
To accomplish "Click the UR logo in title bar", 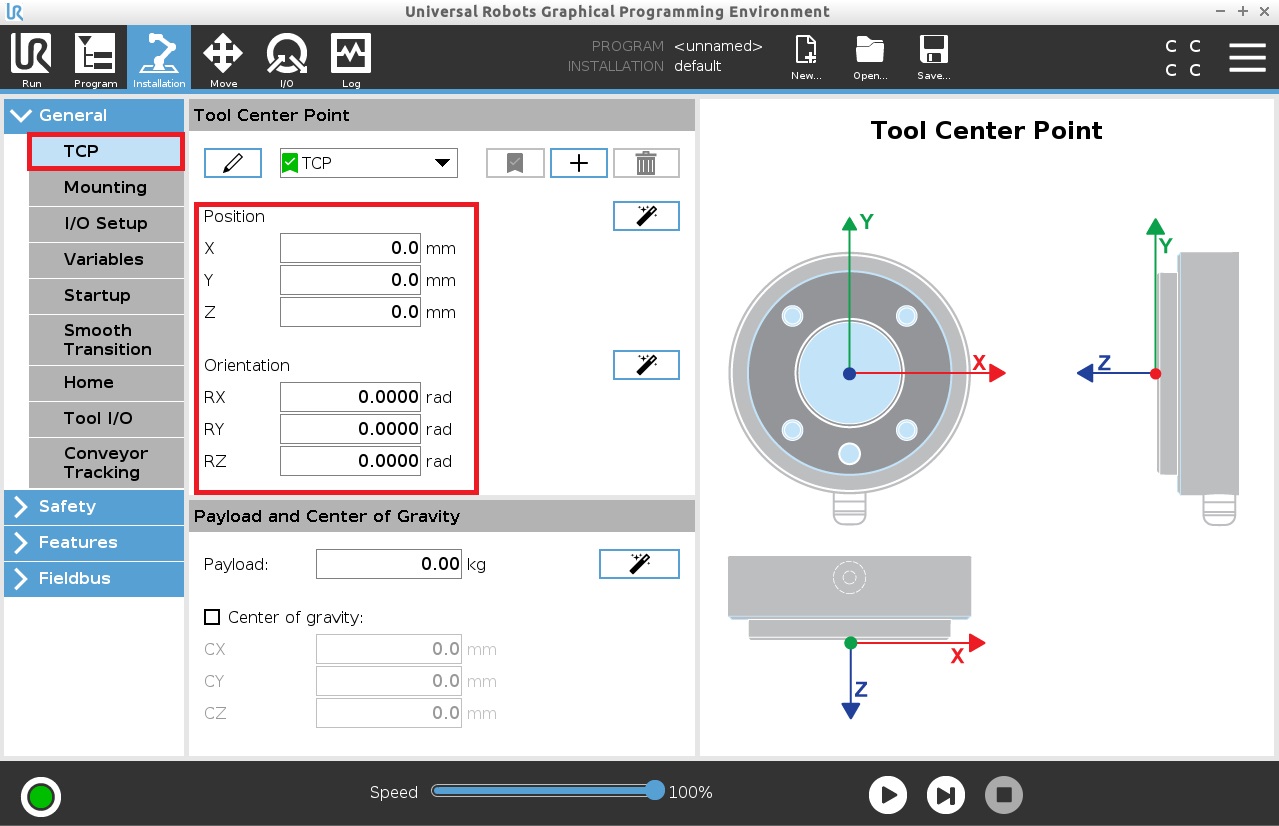I will pyautogui.click(x=14, y=12).
